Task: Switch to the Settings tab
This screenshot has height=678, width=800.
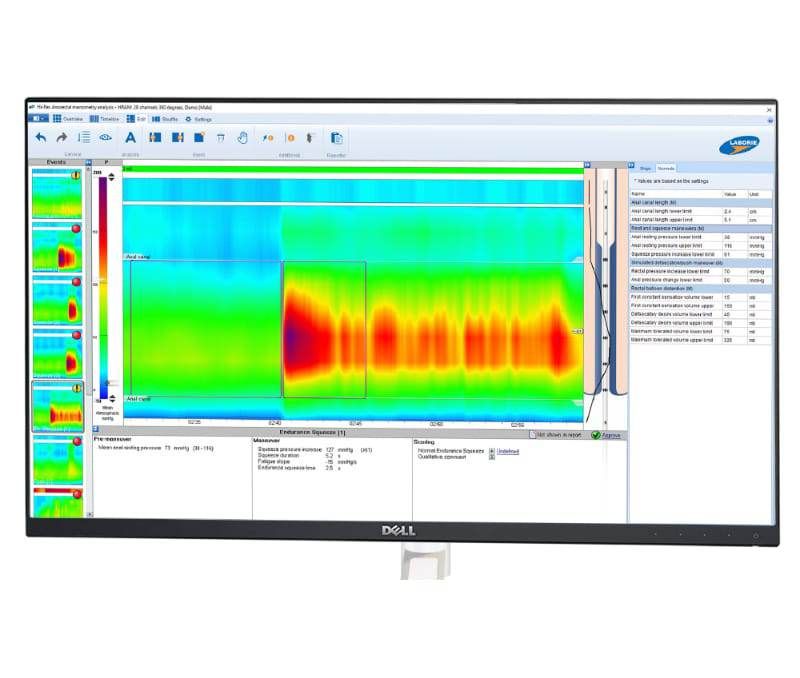Action: pyautogui.click(x=198, y=118)
